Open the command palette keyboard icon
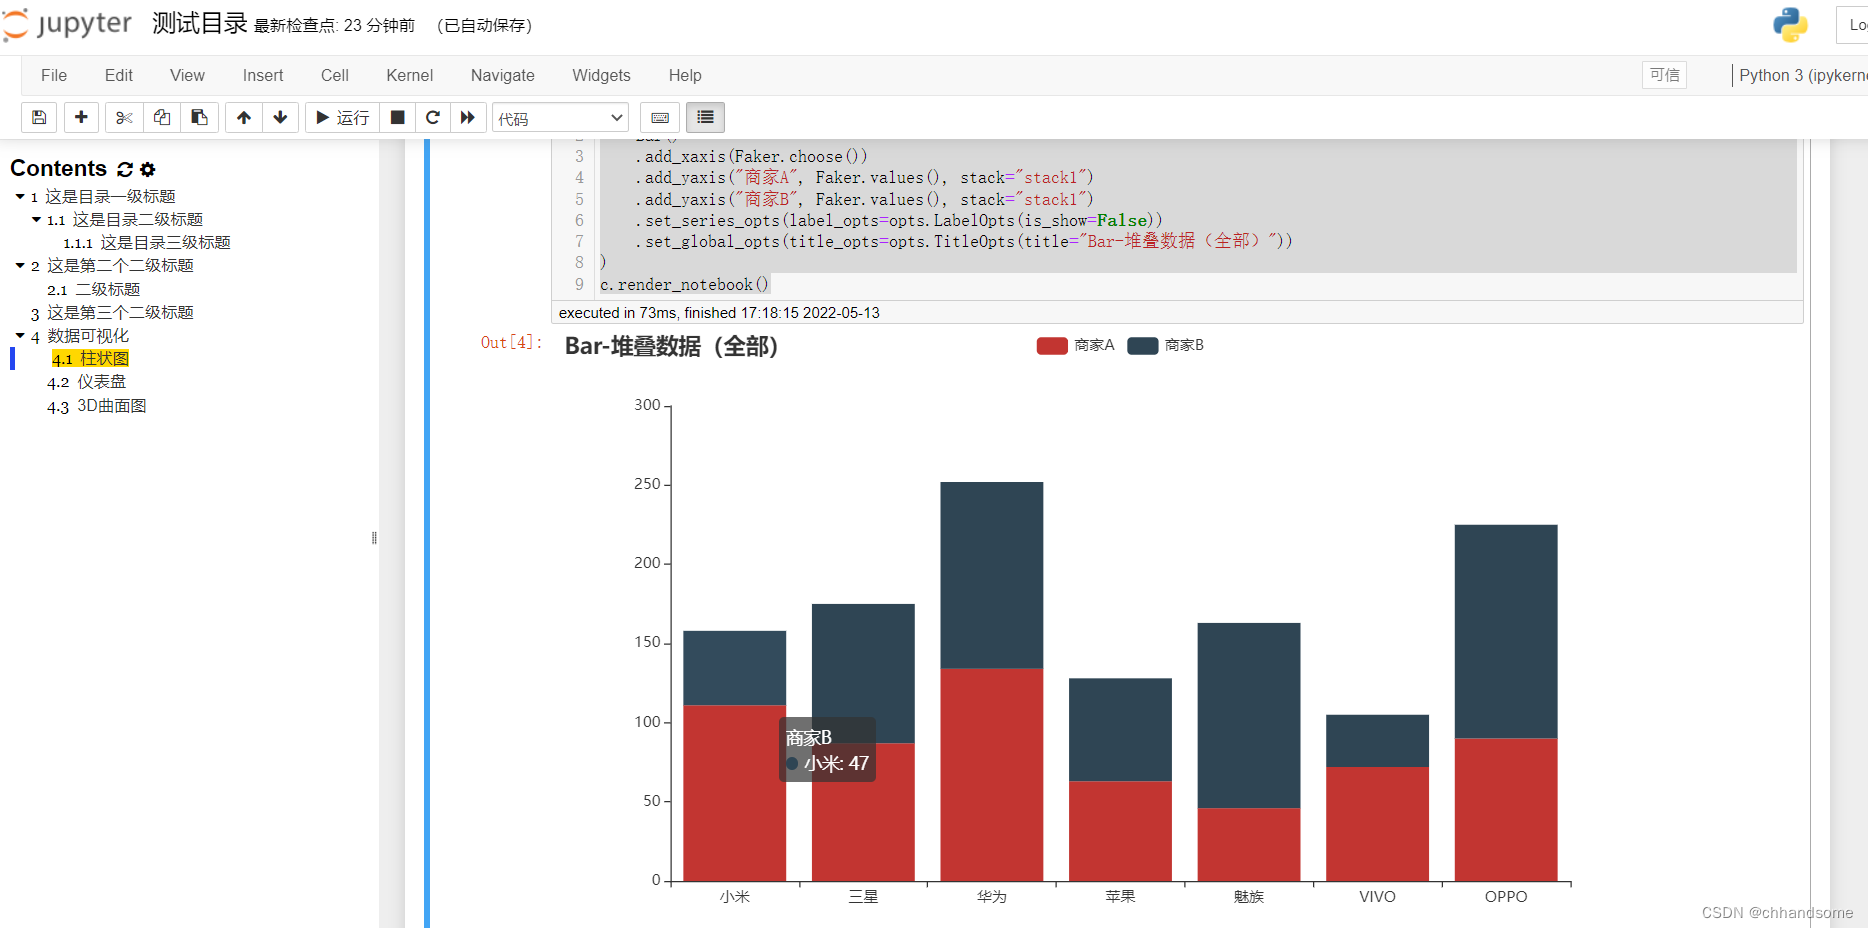This screenshot has height=928, width=1868. pos(660,118)
